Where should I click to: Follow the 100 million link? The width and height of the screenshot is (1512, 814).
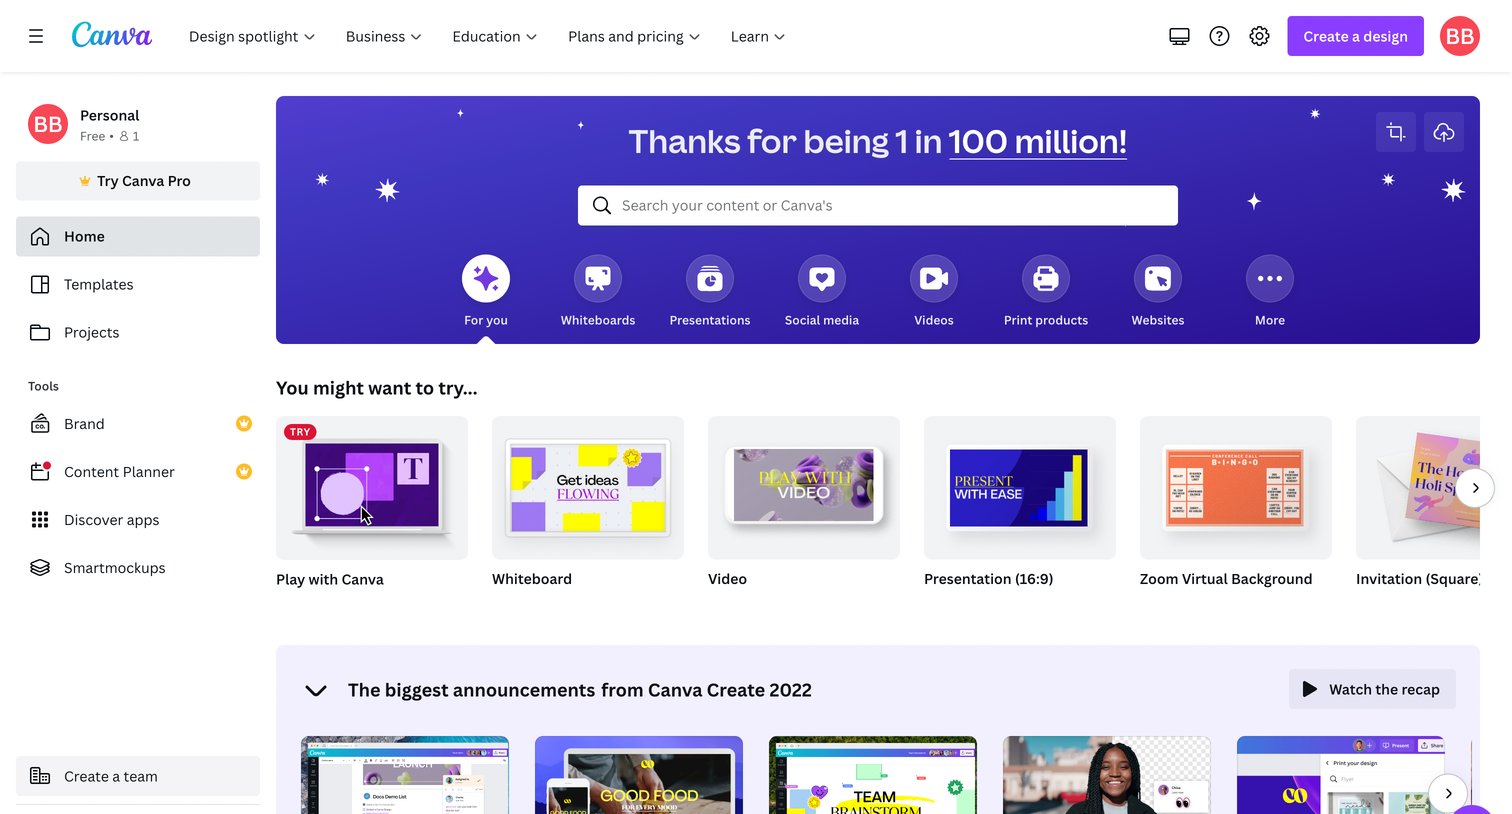[x=1037, y=142]
